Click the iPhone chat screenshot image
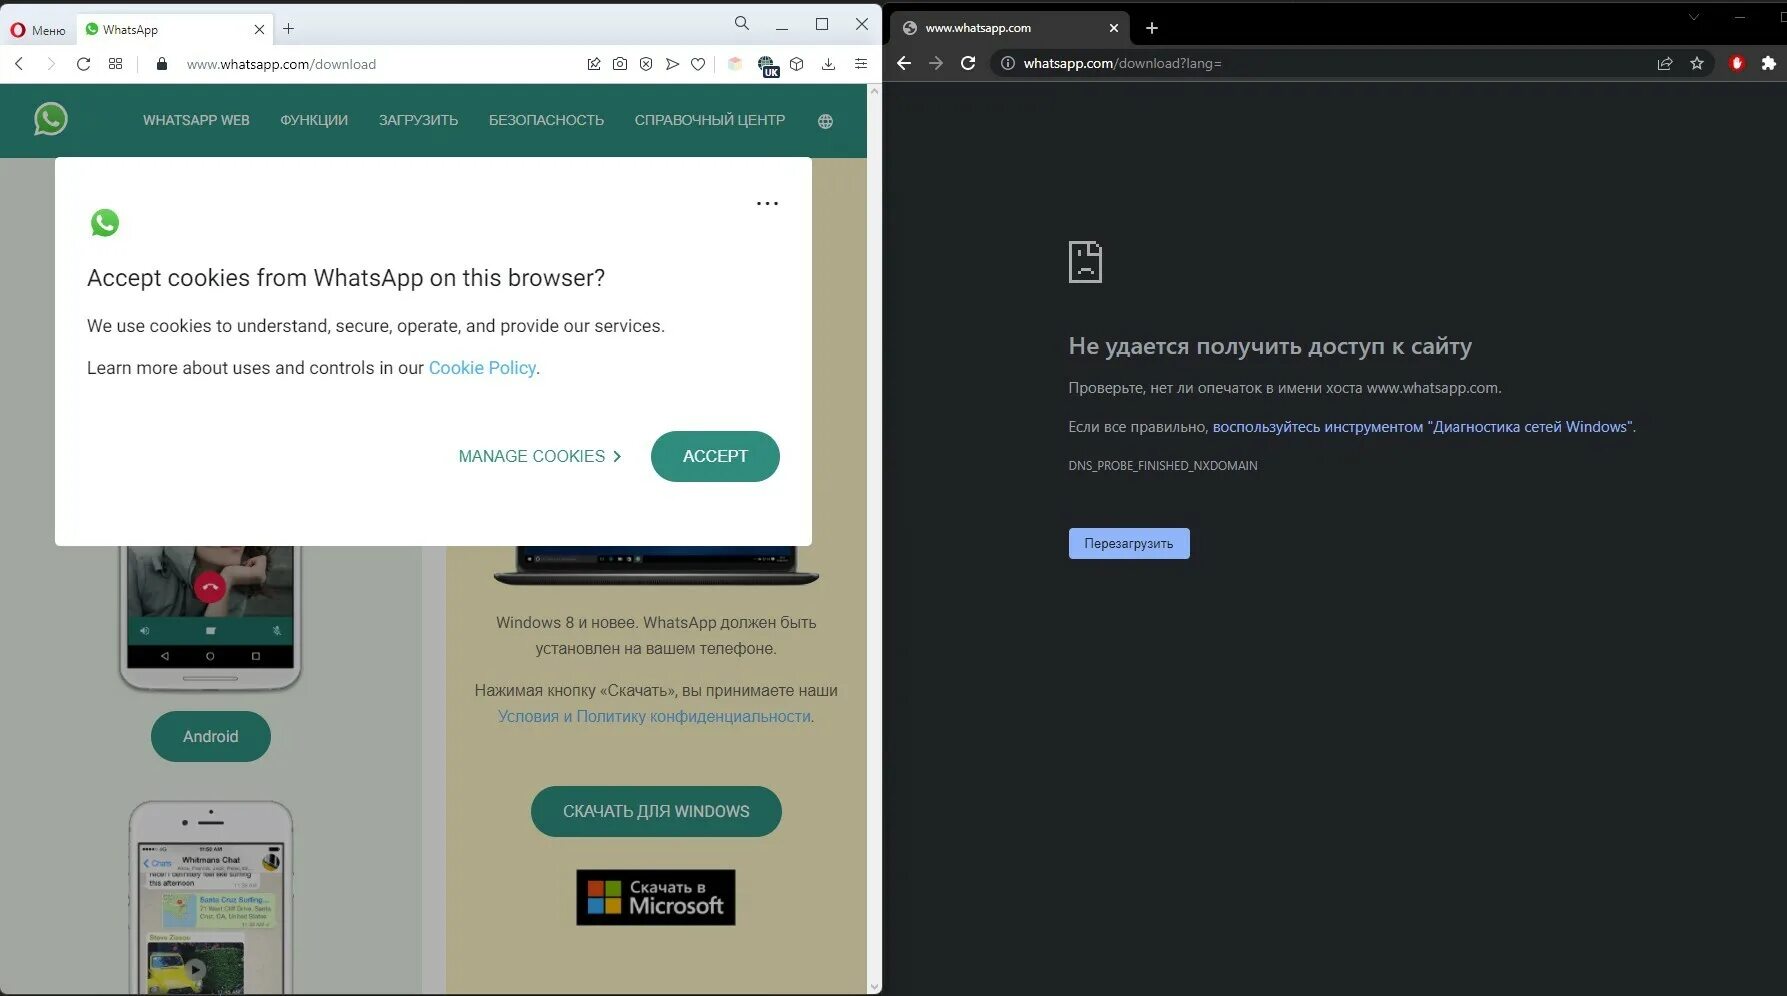 click(211, 897)
